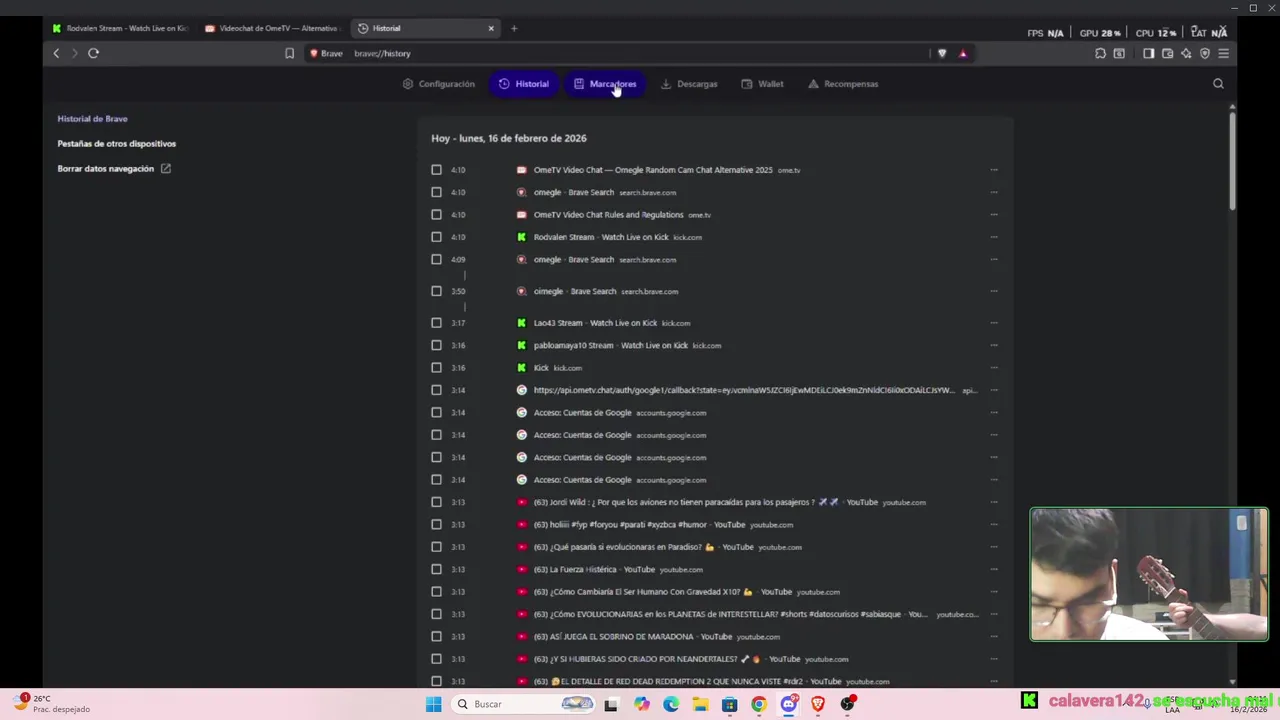Open more options for Rodvalen Stream entry
Screen dimensions: 1280x720
point(993,237)
